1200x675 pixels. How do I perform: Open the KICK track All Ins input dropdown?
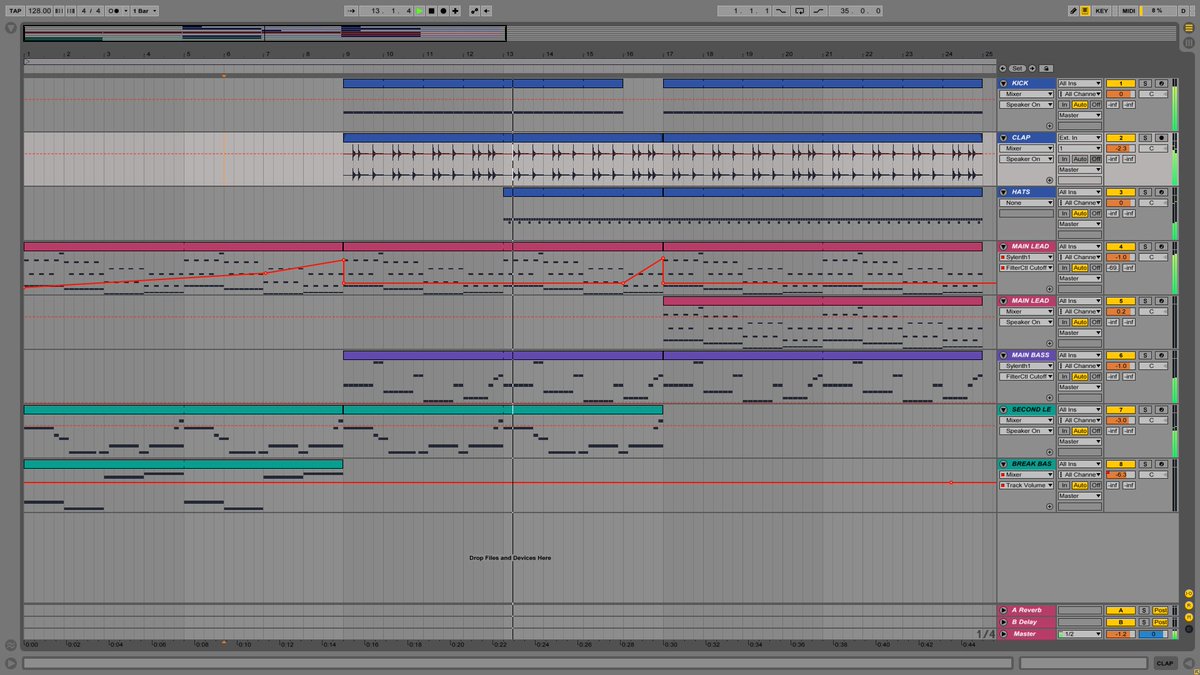tap(1080, 82)
